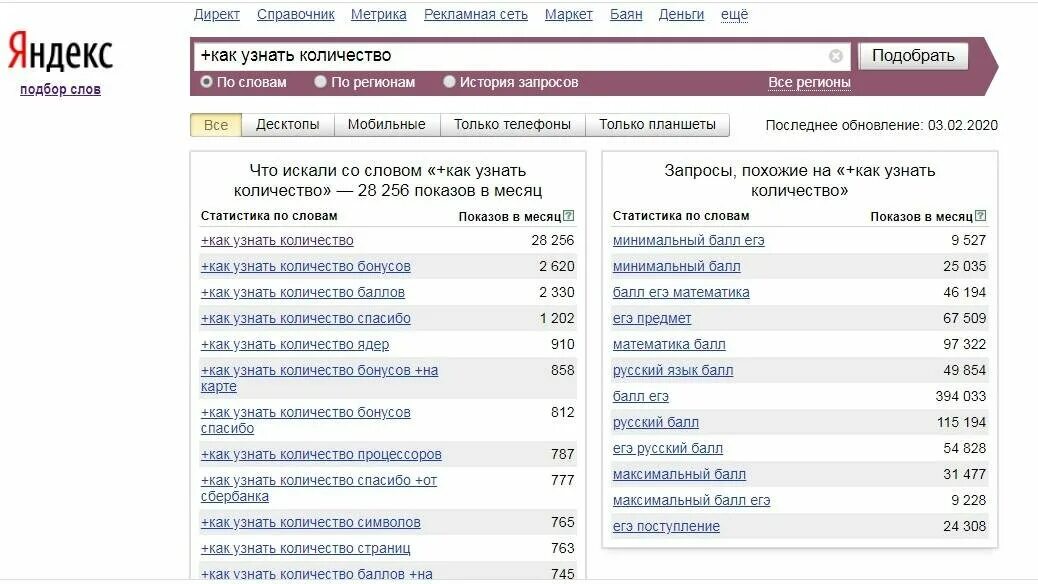
Task: Open similar query 'минимальный балл егэ'
Action: pos(688,240)
